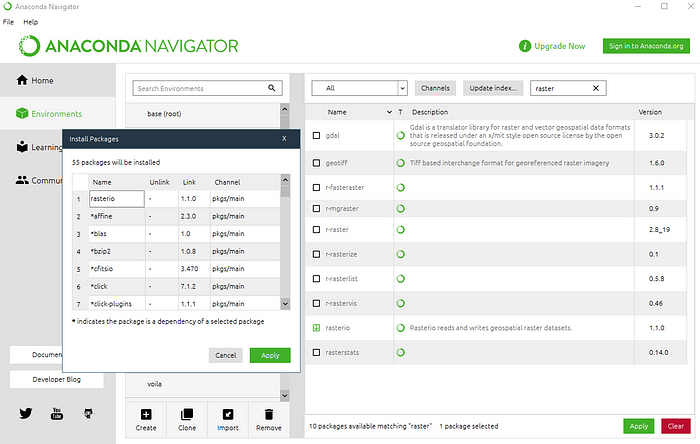Unmark the rasterio package checkbox

pyautogui.click(x=317, y=328)
